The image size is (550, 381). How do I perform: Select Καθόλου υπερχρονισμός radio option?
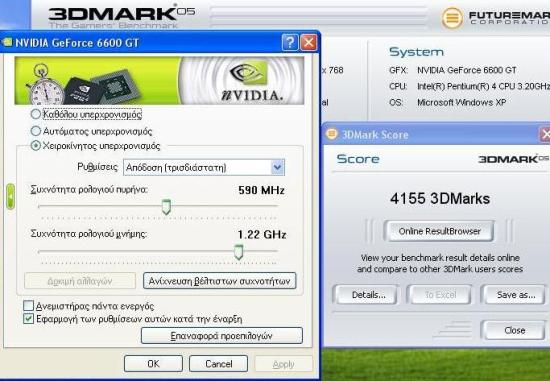click(35, 114)
